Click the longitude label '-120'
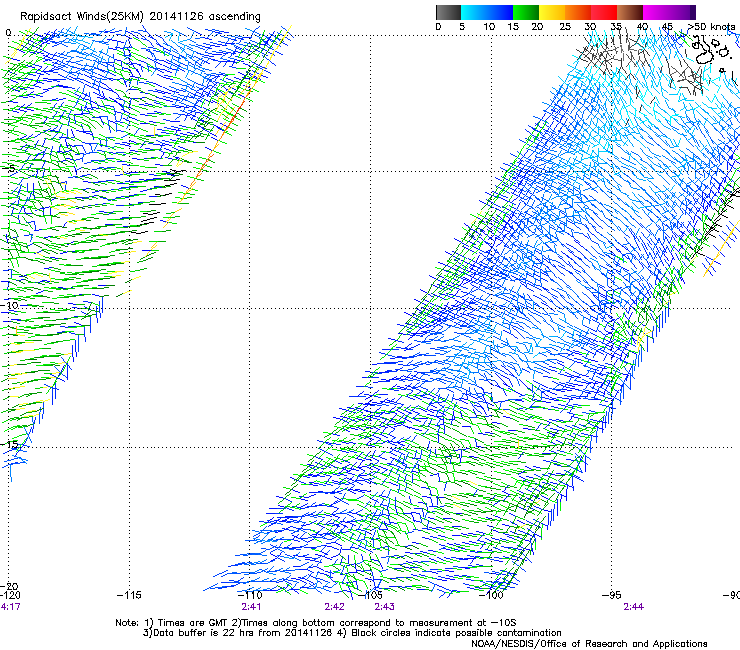Image resolution: width=740 pixels, height=650 pixels. pos(10,595)
